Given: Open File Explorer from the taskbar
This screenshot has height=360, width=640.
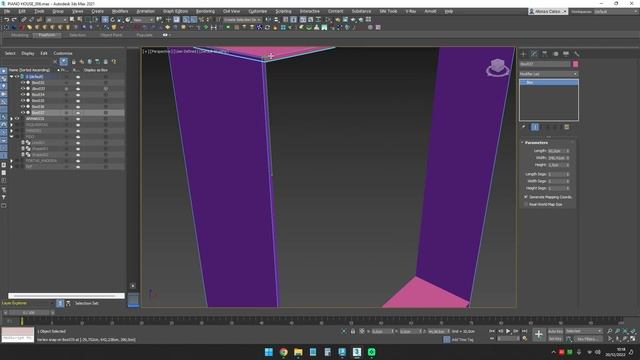Looking at the screenshot, I should [x=298, y=352].
